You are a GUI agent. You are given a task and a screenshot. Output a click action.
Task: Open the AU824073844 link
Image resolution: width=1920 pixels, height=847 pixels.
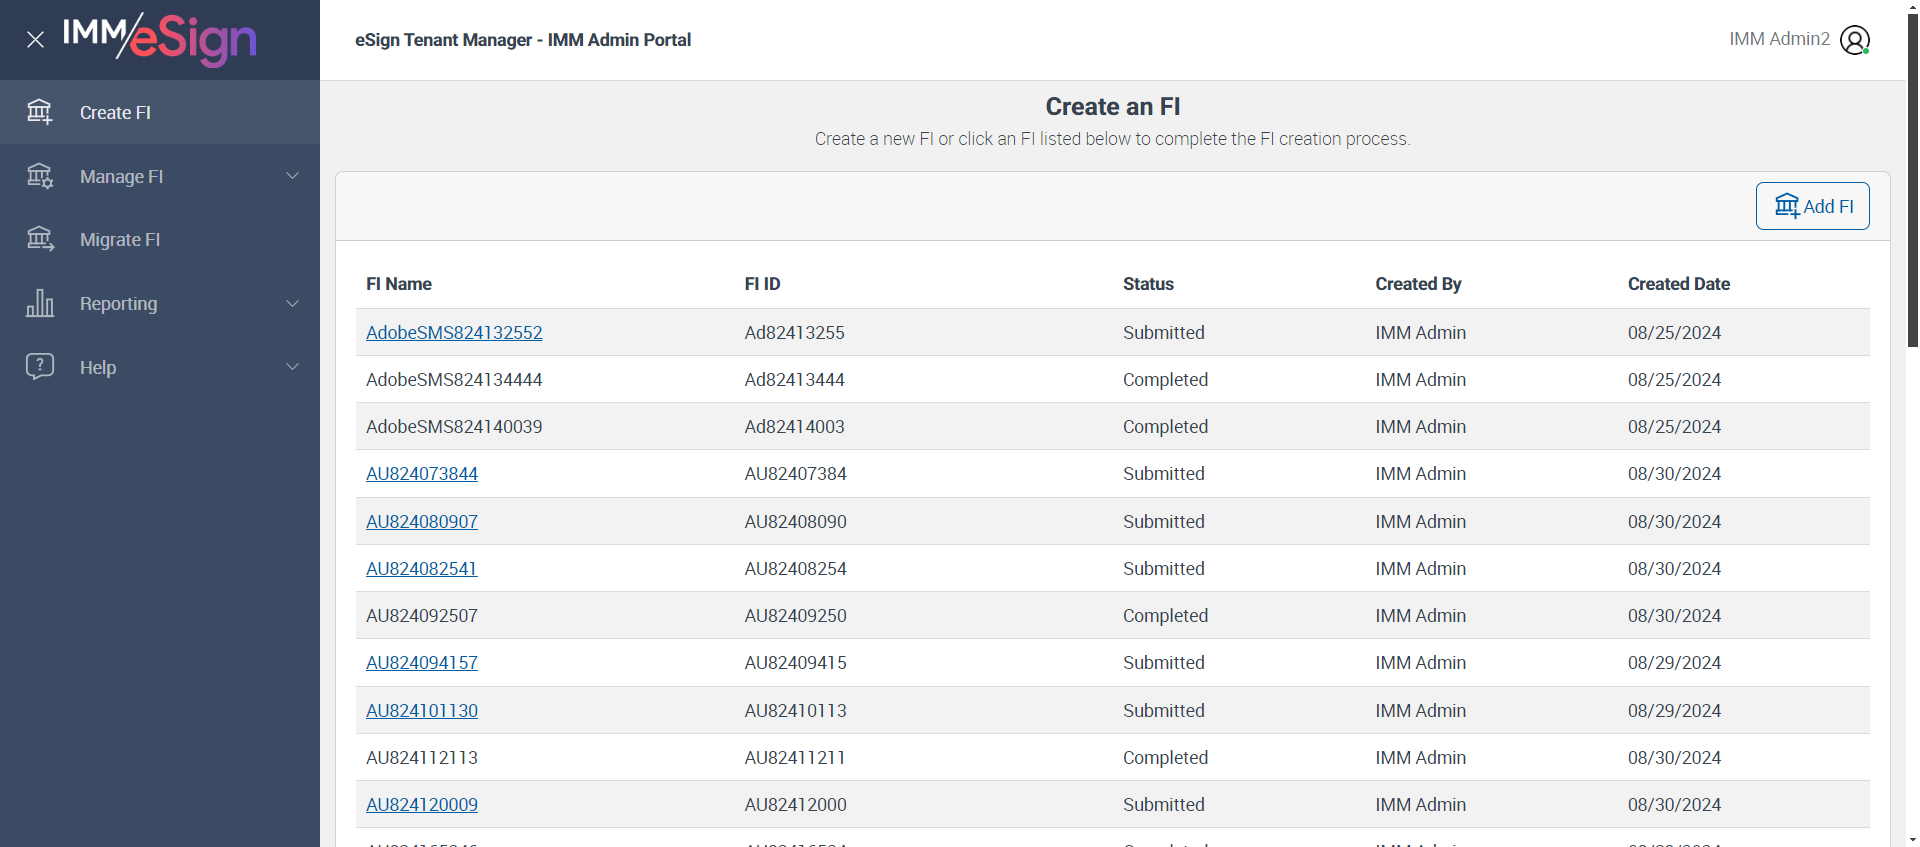pyautogui.click(x=422, y=473)
